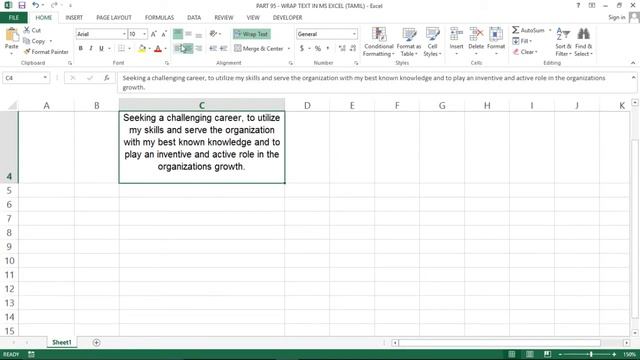Screen dimensions: 640x360
Task: Cut the selected cell contents
Action: (x=32, y=30)
